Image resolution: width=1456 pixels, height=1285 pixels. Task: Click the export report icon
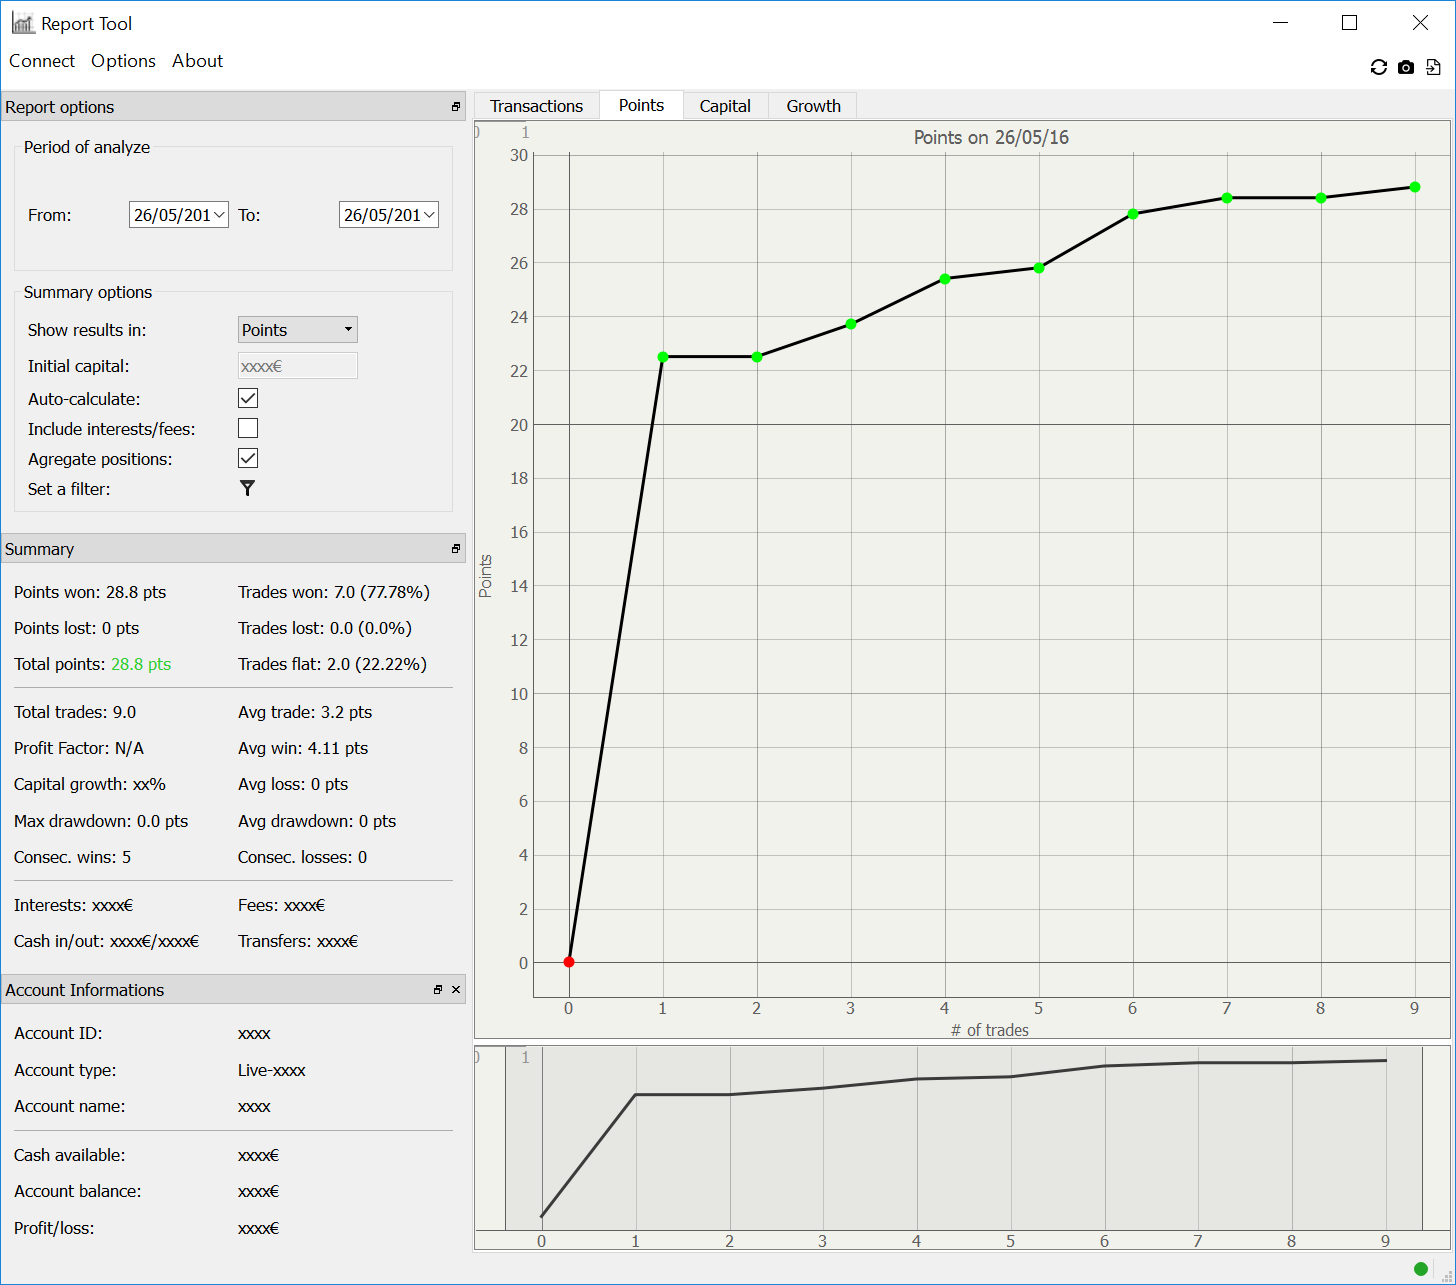click(x=1433, y=67)
